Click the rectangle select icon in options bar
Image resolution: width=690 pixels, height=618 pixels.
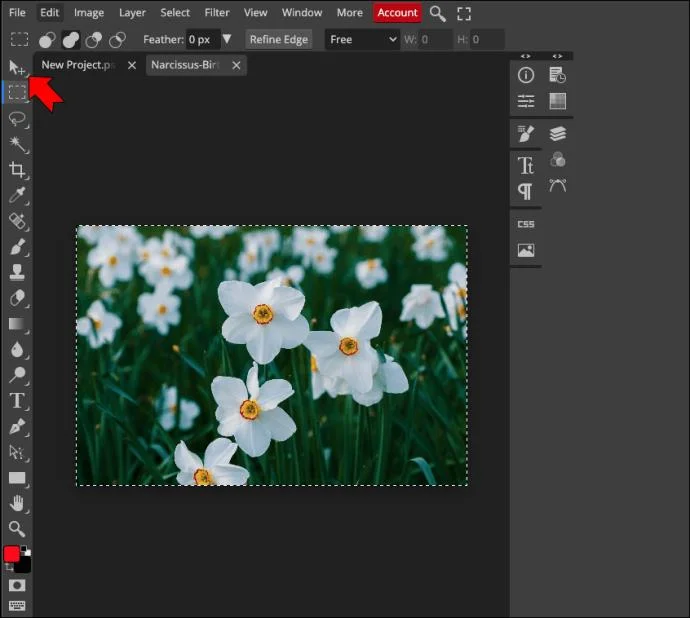19,39
